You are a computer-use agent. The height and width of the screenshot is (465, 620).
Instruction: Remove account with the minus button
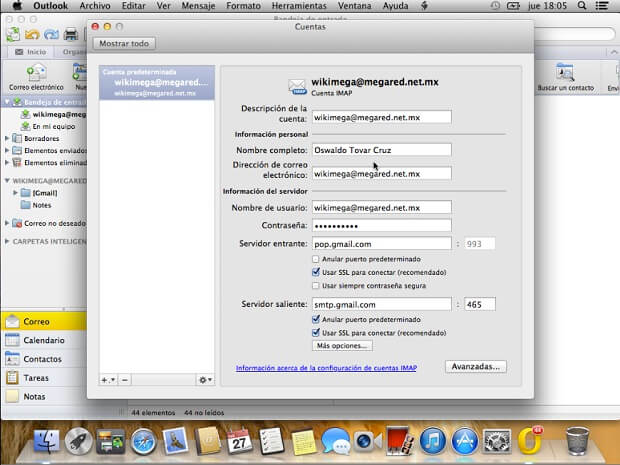[125, 380]
